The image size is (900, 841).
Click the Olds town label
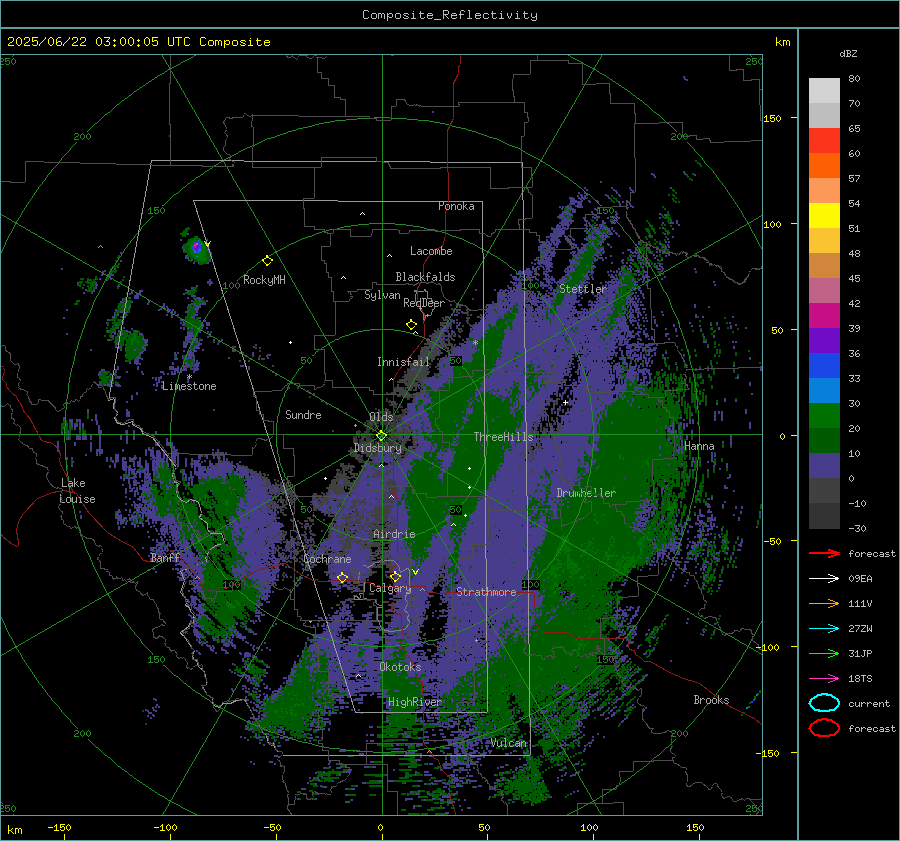click(x=381, y=417)
